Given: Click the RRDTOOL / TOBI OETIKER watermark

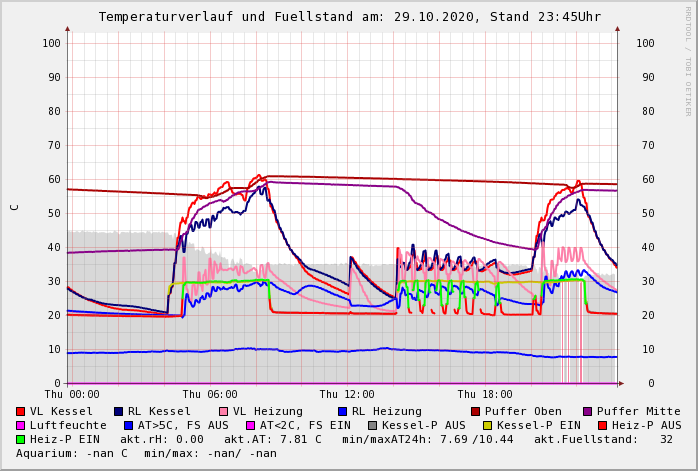Looking at the screenshot, I should (688, 60).
